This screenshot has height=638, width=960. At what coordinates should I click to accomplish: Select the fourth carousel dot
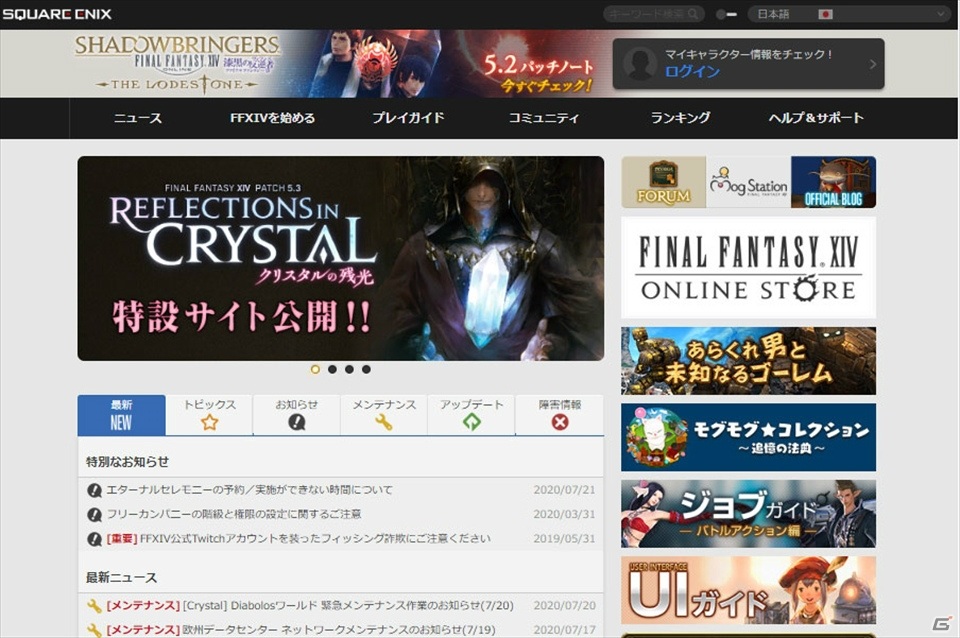point(366,369)
